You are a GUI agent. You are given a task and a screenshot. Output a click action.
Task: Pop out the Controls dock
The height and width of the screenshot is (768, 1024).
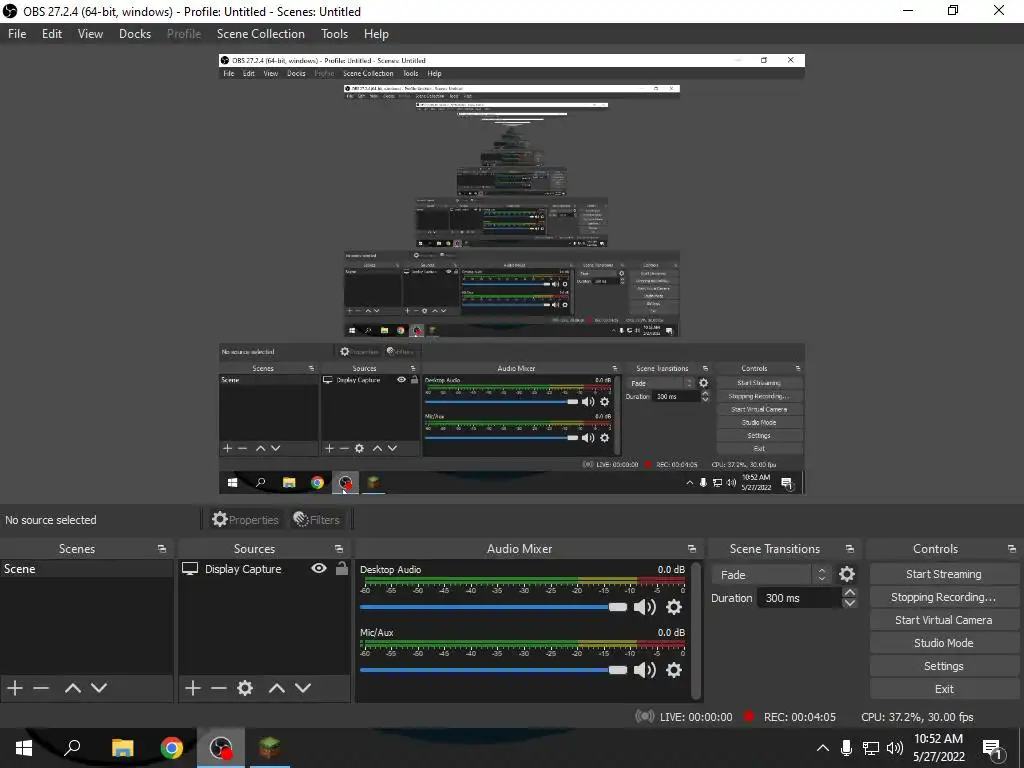pos(1012,549)
